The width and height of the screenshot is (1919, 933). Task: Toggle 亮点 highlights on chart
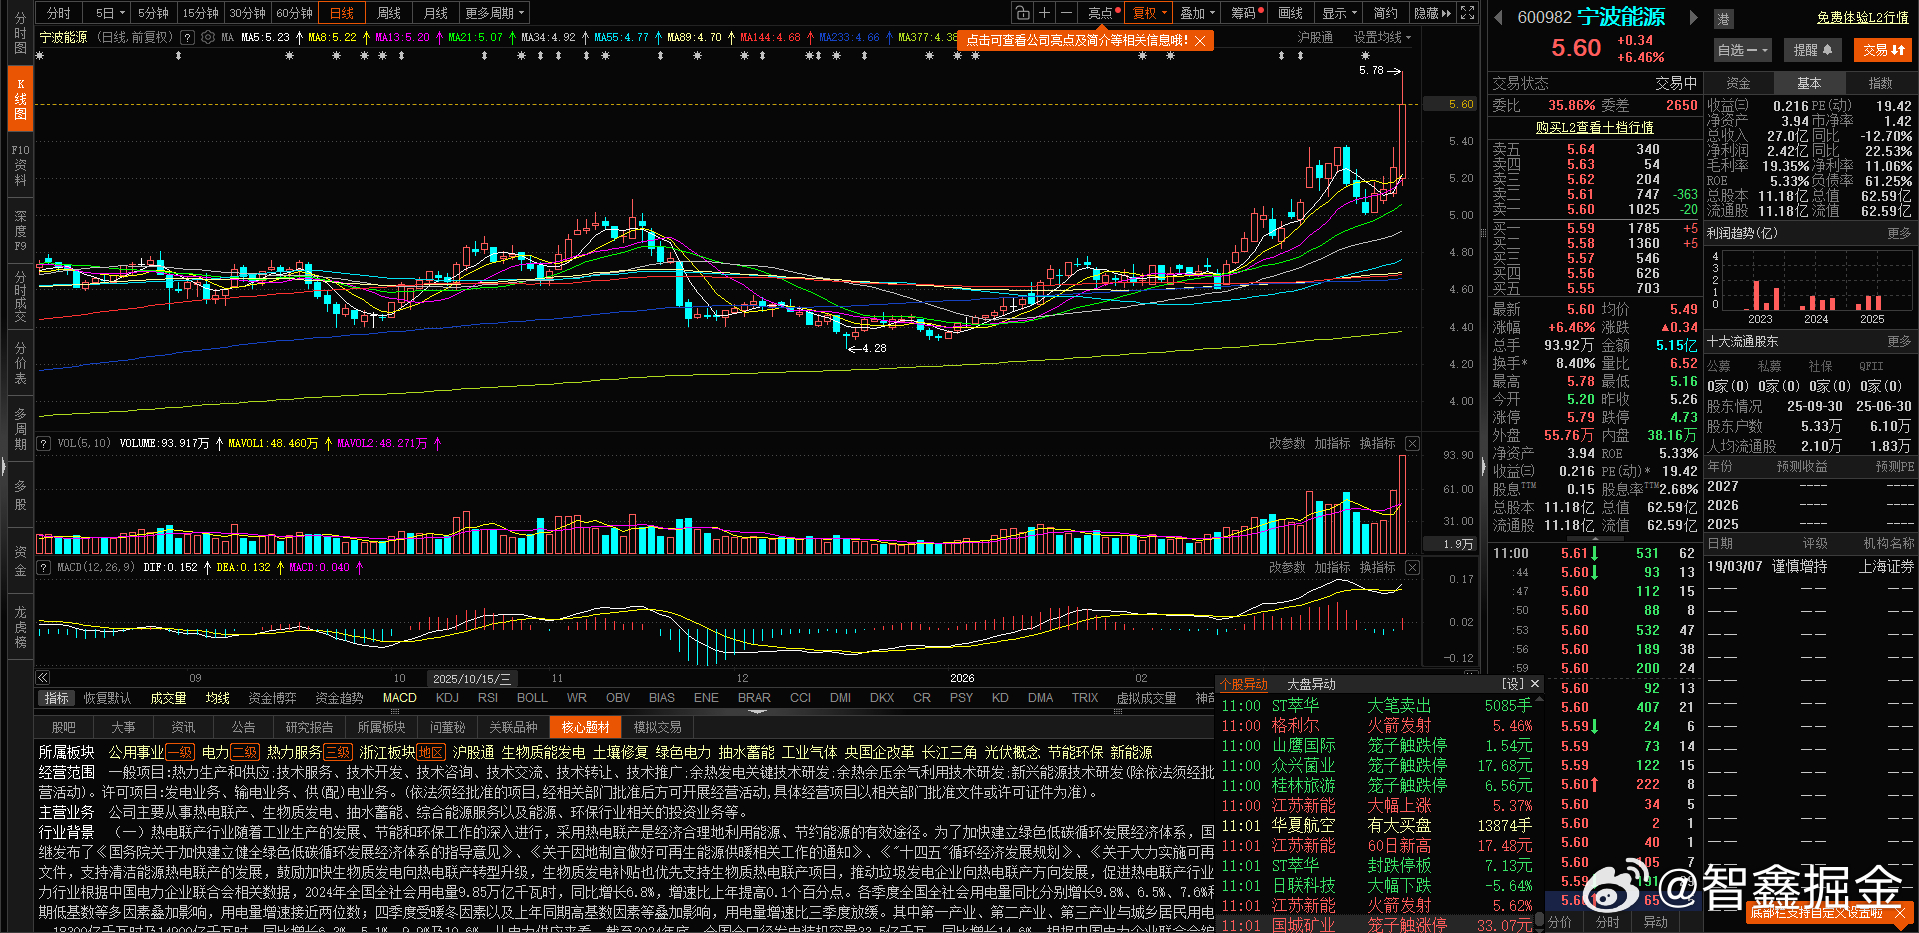point(1102,13)
